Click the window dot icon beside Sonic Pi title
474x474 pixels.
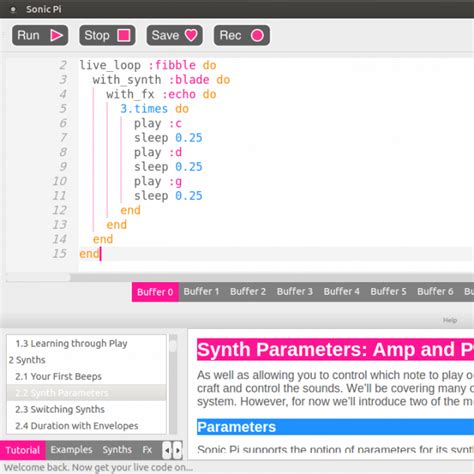pyautogui.click(x=13, y=10)
